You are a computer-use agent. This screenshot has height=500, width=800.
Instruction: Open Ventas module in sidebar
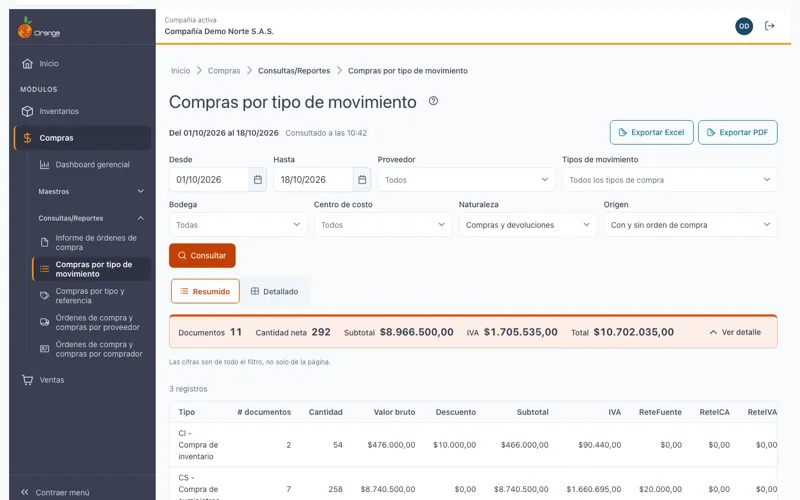tap(82, 380)
